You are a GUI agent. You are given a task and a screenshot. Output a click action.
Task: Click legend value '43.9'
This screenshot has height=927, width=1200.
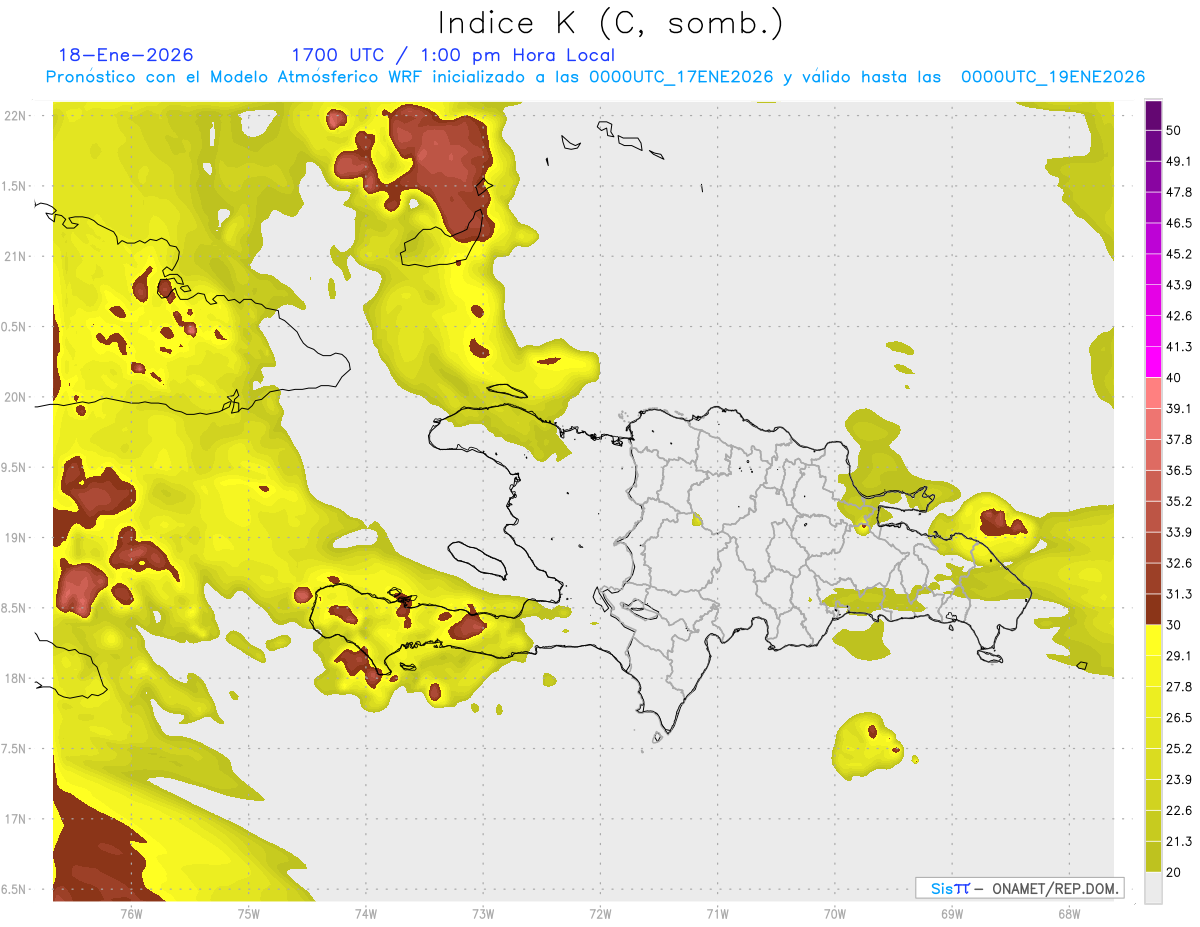pos(1179,285)
